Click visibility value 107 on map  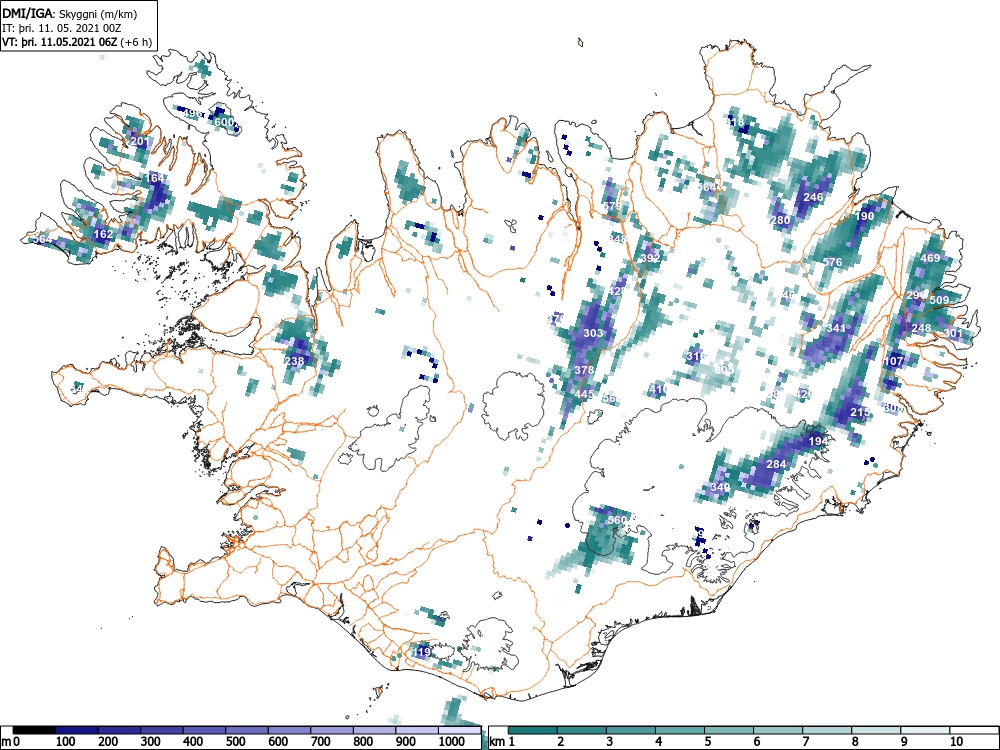[894, 361]
